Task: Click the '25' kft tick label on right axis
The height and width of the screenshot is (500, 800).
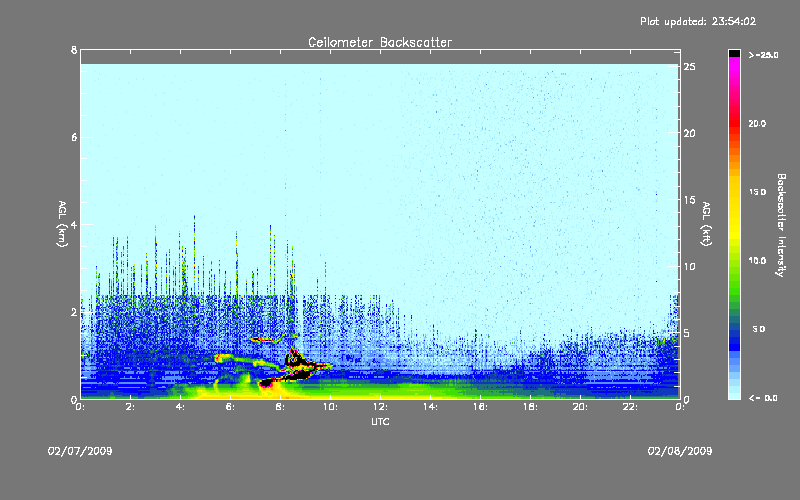Action: click(x=689, y=67)
